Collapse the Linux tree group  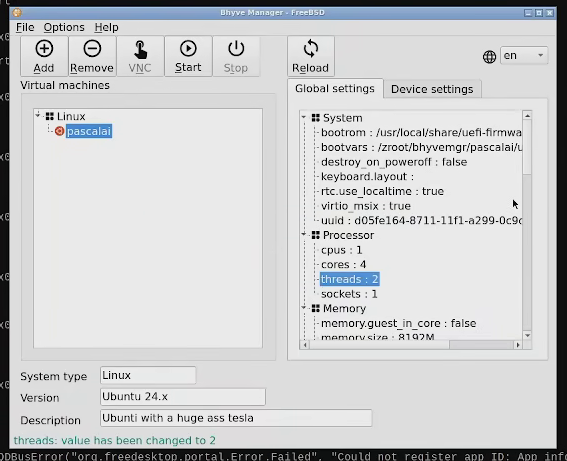(x=38, y=115)
